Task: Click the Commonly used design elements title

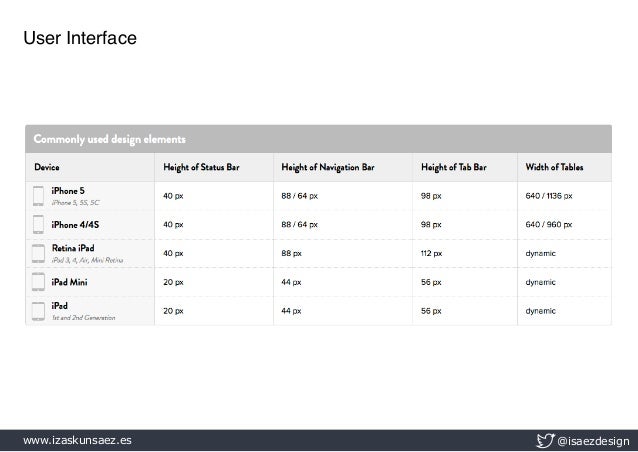Action: [109, 137]
